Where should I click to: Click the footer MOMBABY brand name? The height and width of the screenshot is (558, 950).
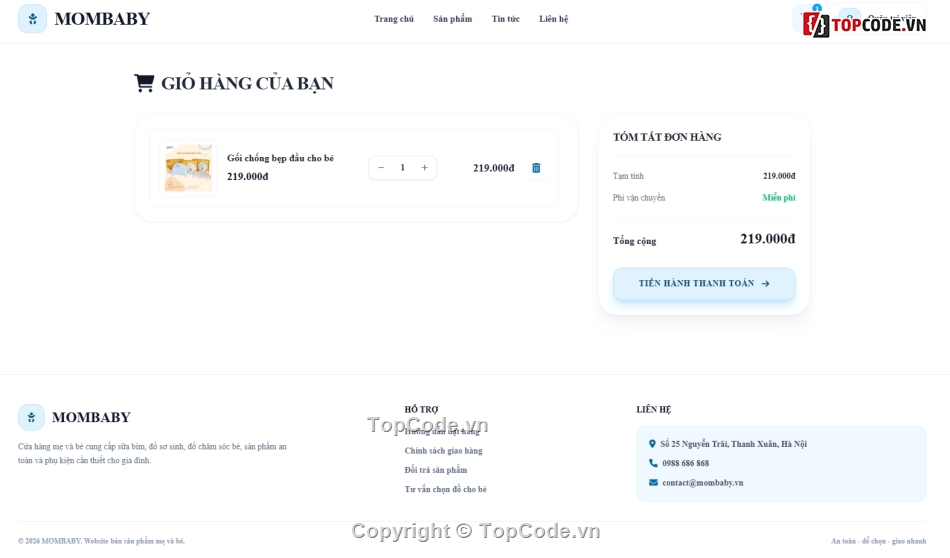click(x=91, y=417)
